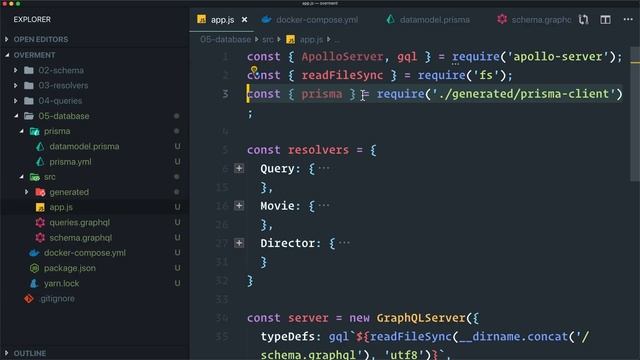Image resolution: width=640 pixels, height=360 pixels.
Task: Click the JS icon in the breadcrumb bar
Action: (290, 40)
